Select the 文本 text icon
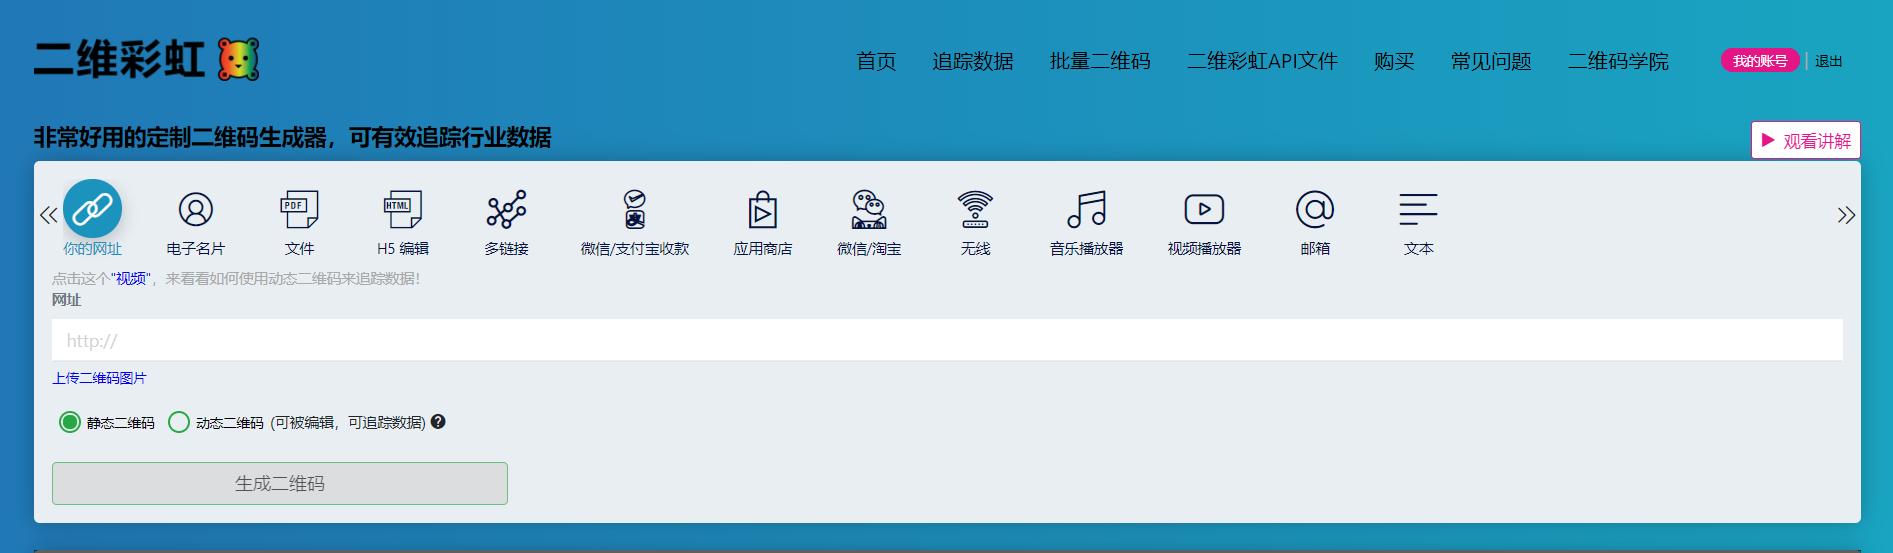1893x553 pixels. click(x=1418, y=210)
